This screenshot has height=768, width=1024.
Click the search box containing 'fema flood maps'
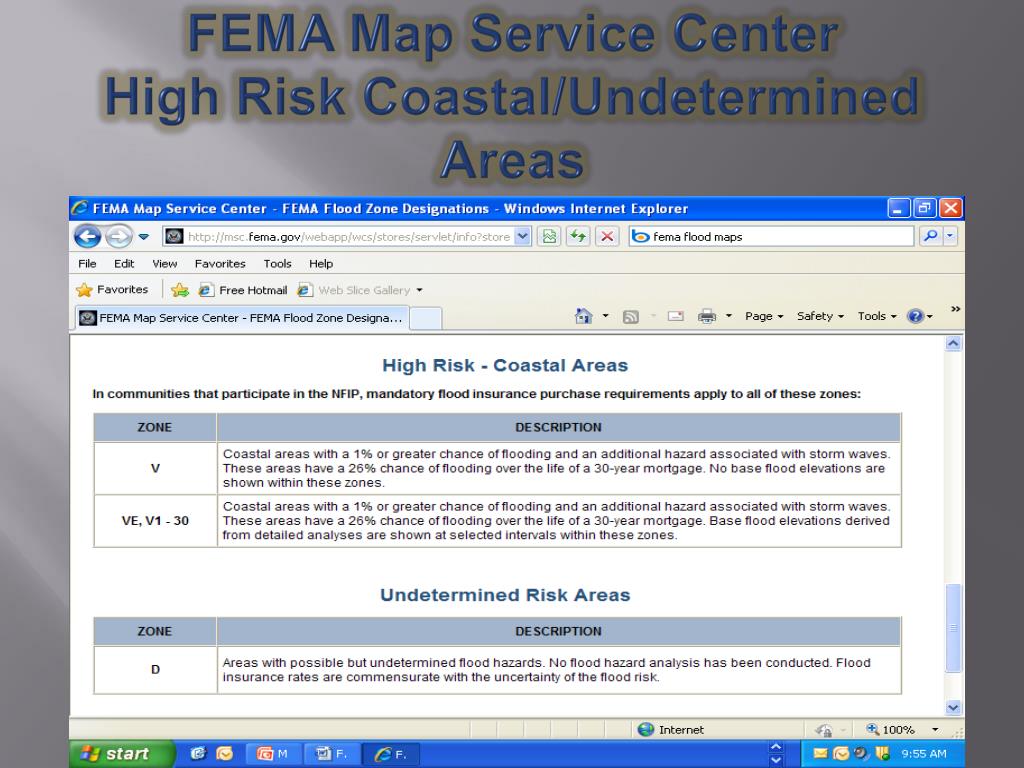pos(771,236)
